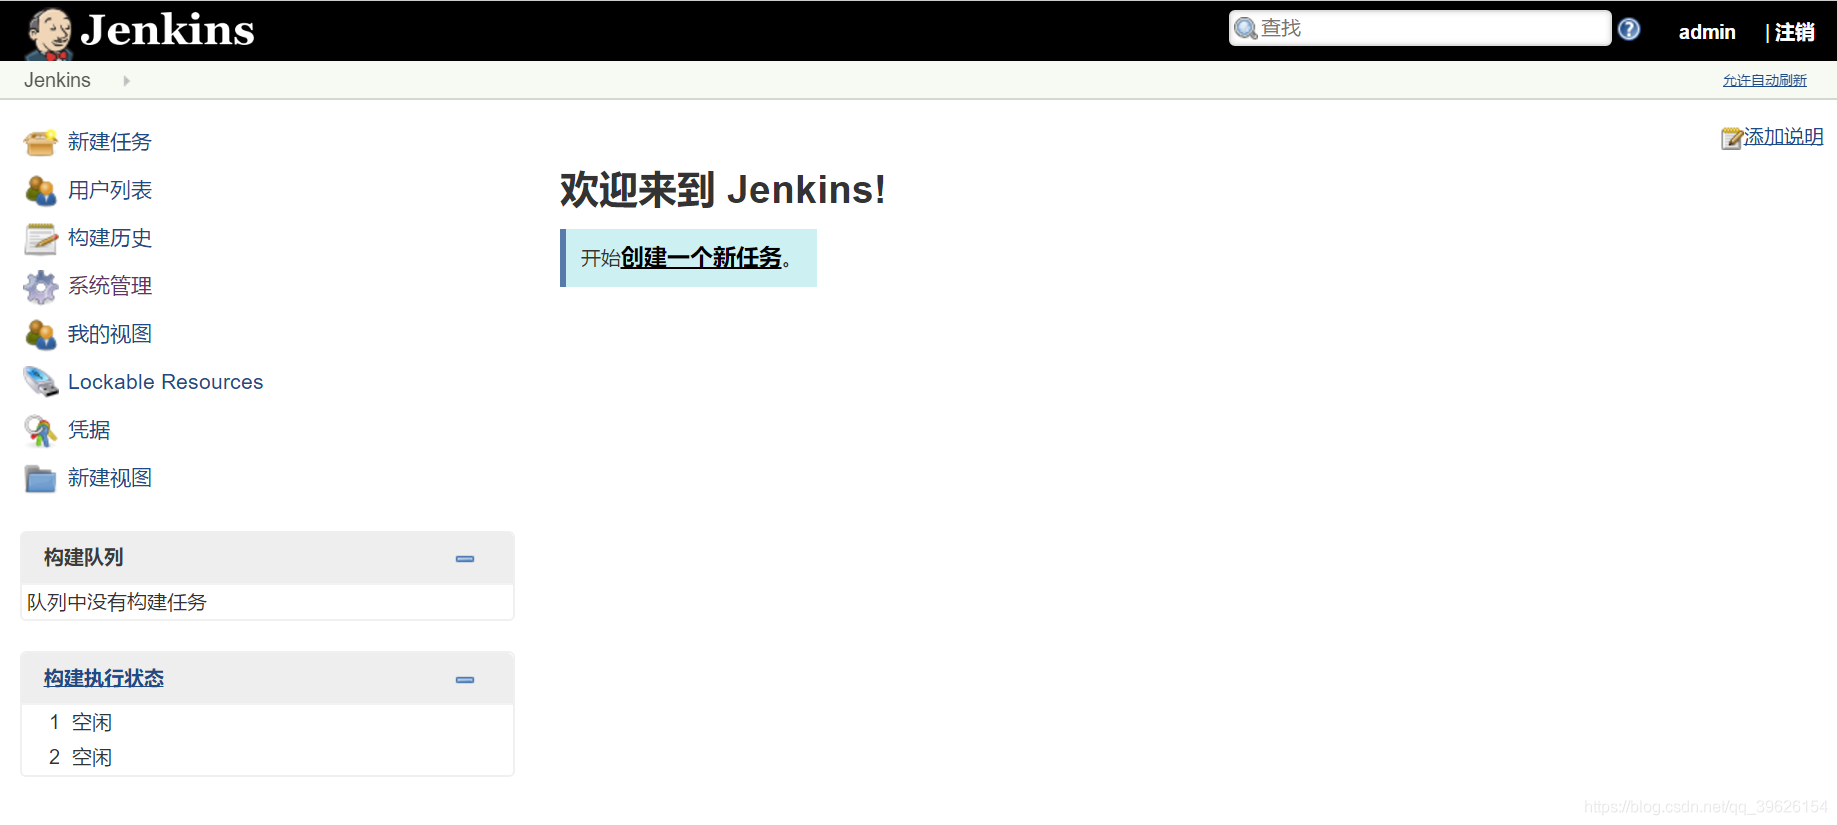This screenshot has height=825, width=1837.
Task: Click the 注销 logout link
Action: click(x=1795, y=32)
